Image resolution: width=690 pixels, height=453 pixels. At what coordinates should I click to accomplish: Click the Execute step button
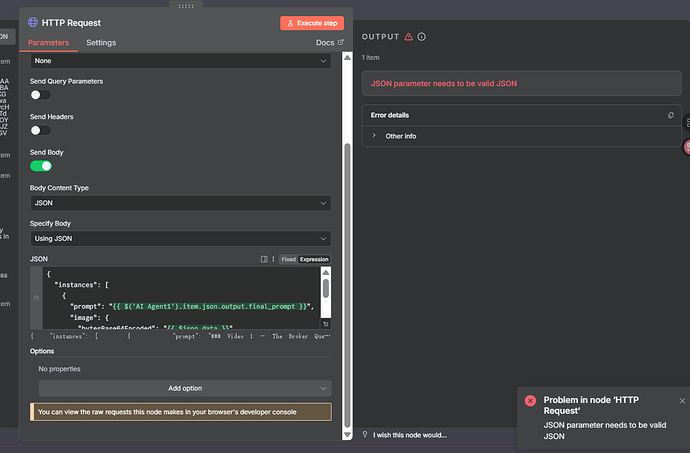(x=312, y=23)
